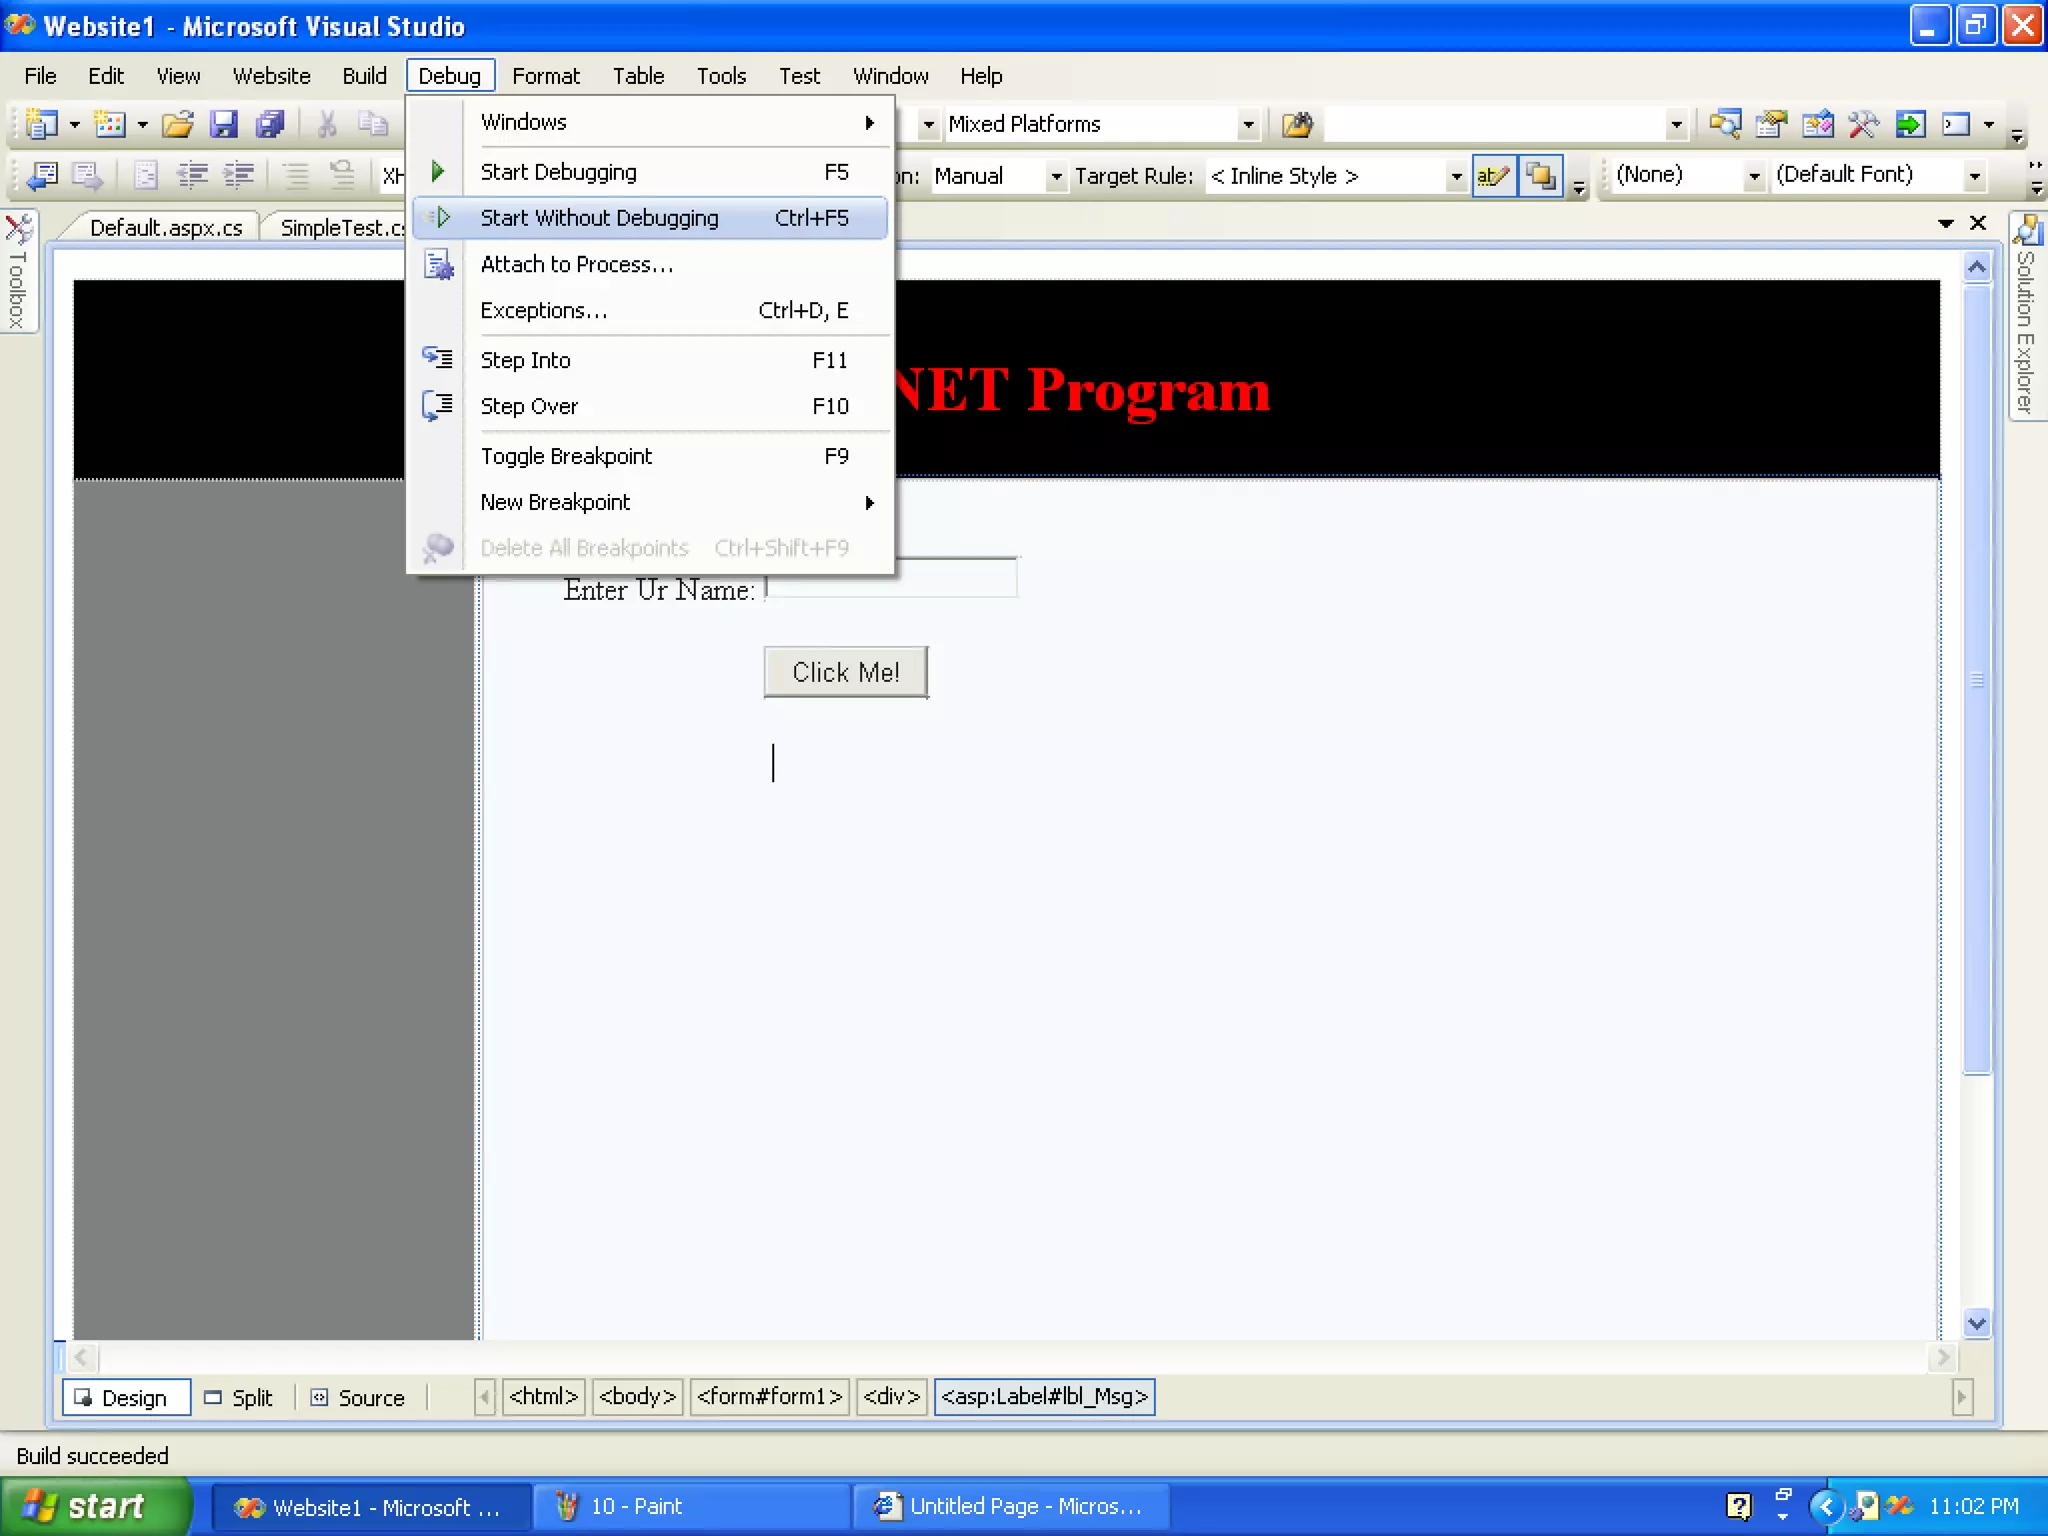
Task: Expand the New Breakpoint submenu
Action: coord(651,502)
